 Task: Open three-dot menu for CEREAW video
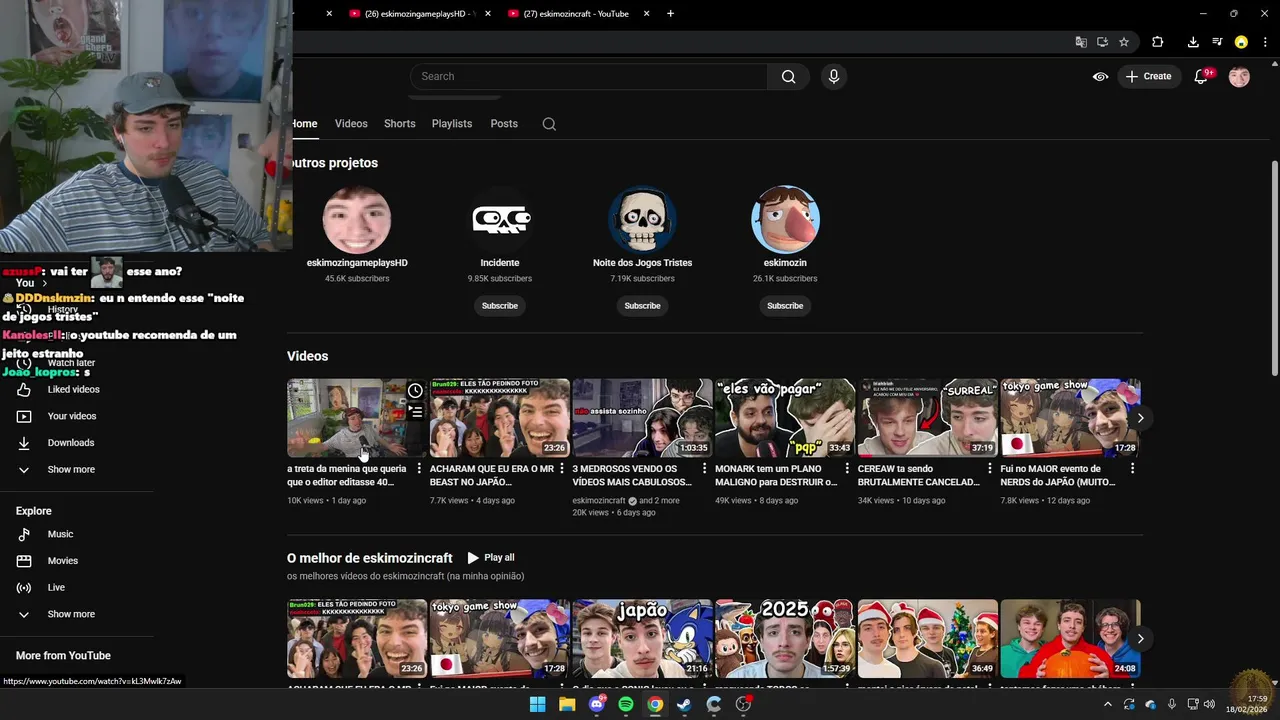(x=990, y=469)
